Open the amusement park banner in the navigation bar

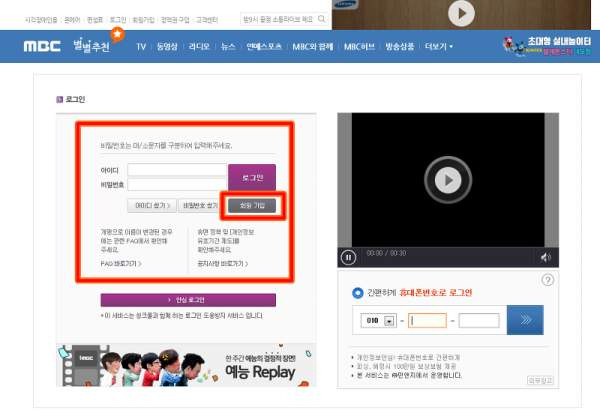tap(547, 46)
